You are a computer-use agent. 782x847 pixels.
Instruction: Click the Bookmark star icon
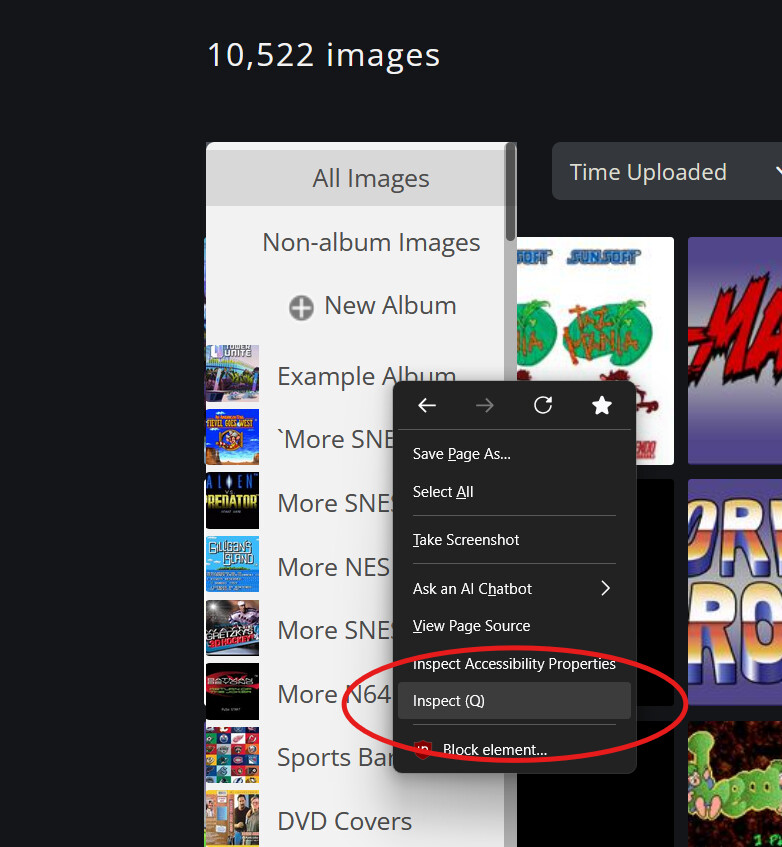601,405
